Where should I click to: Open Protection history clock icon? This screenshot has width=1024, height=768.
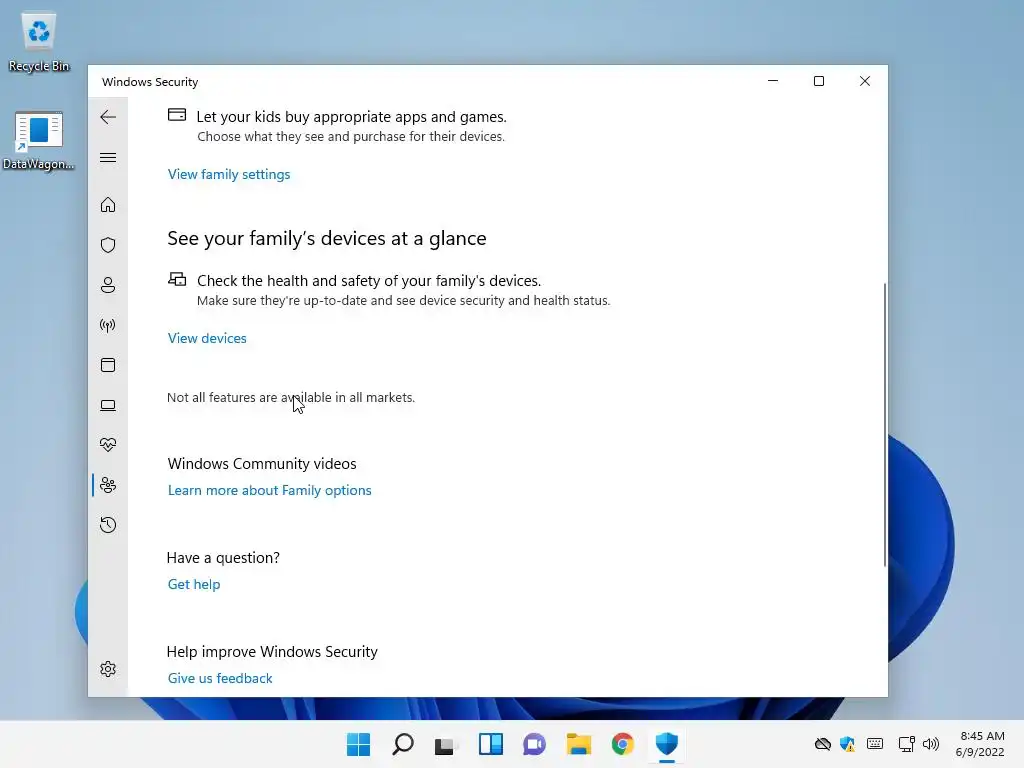(x=108, y=525)
